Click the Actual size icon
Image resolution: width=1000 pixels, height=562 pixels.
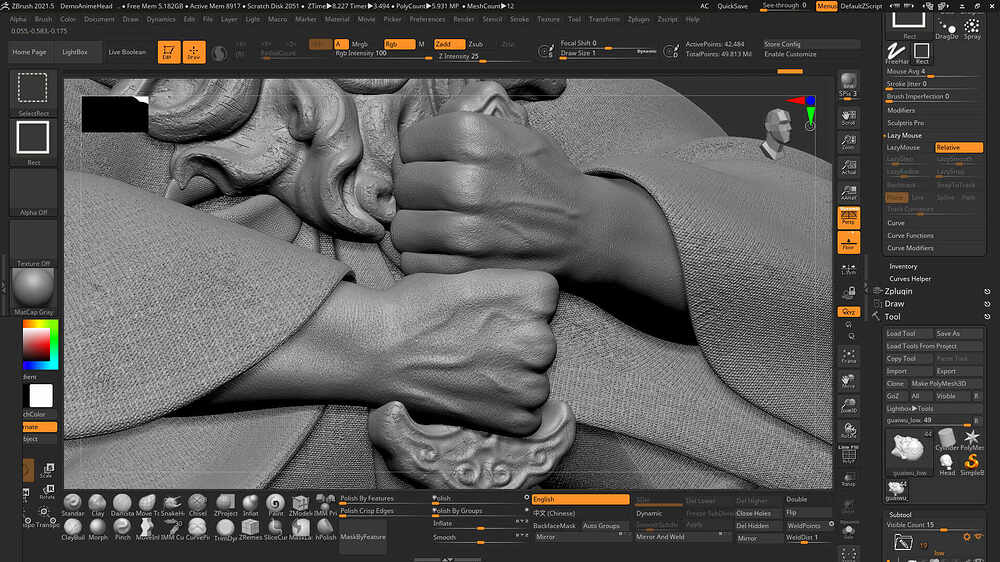tap(848, 167)
